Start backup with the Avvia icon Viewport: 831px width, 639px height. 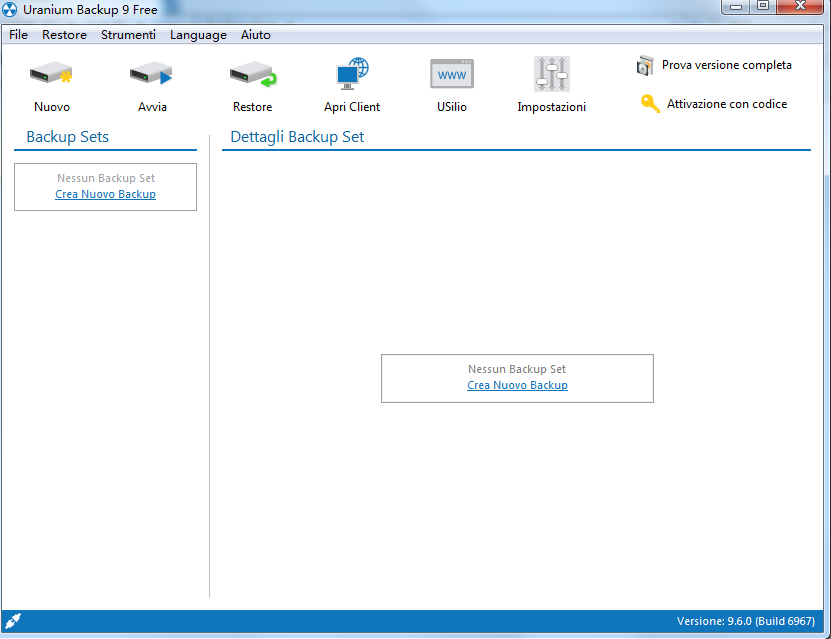point(151,74)
